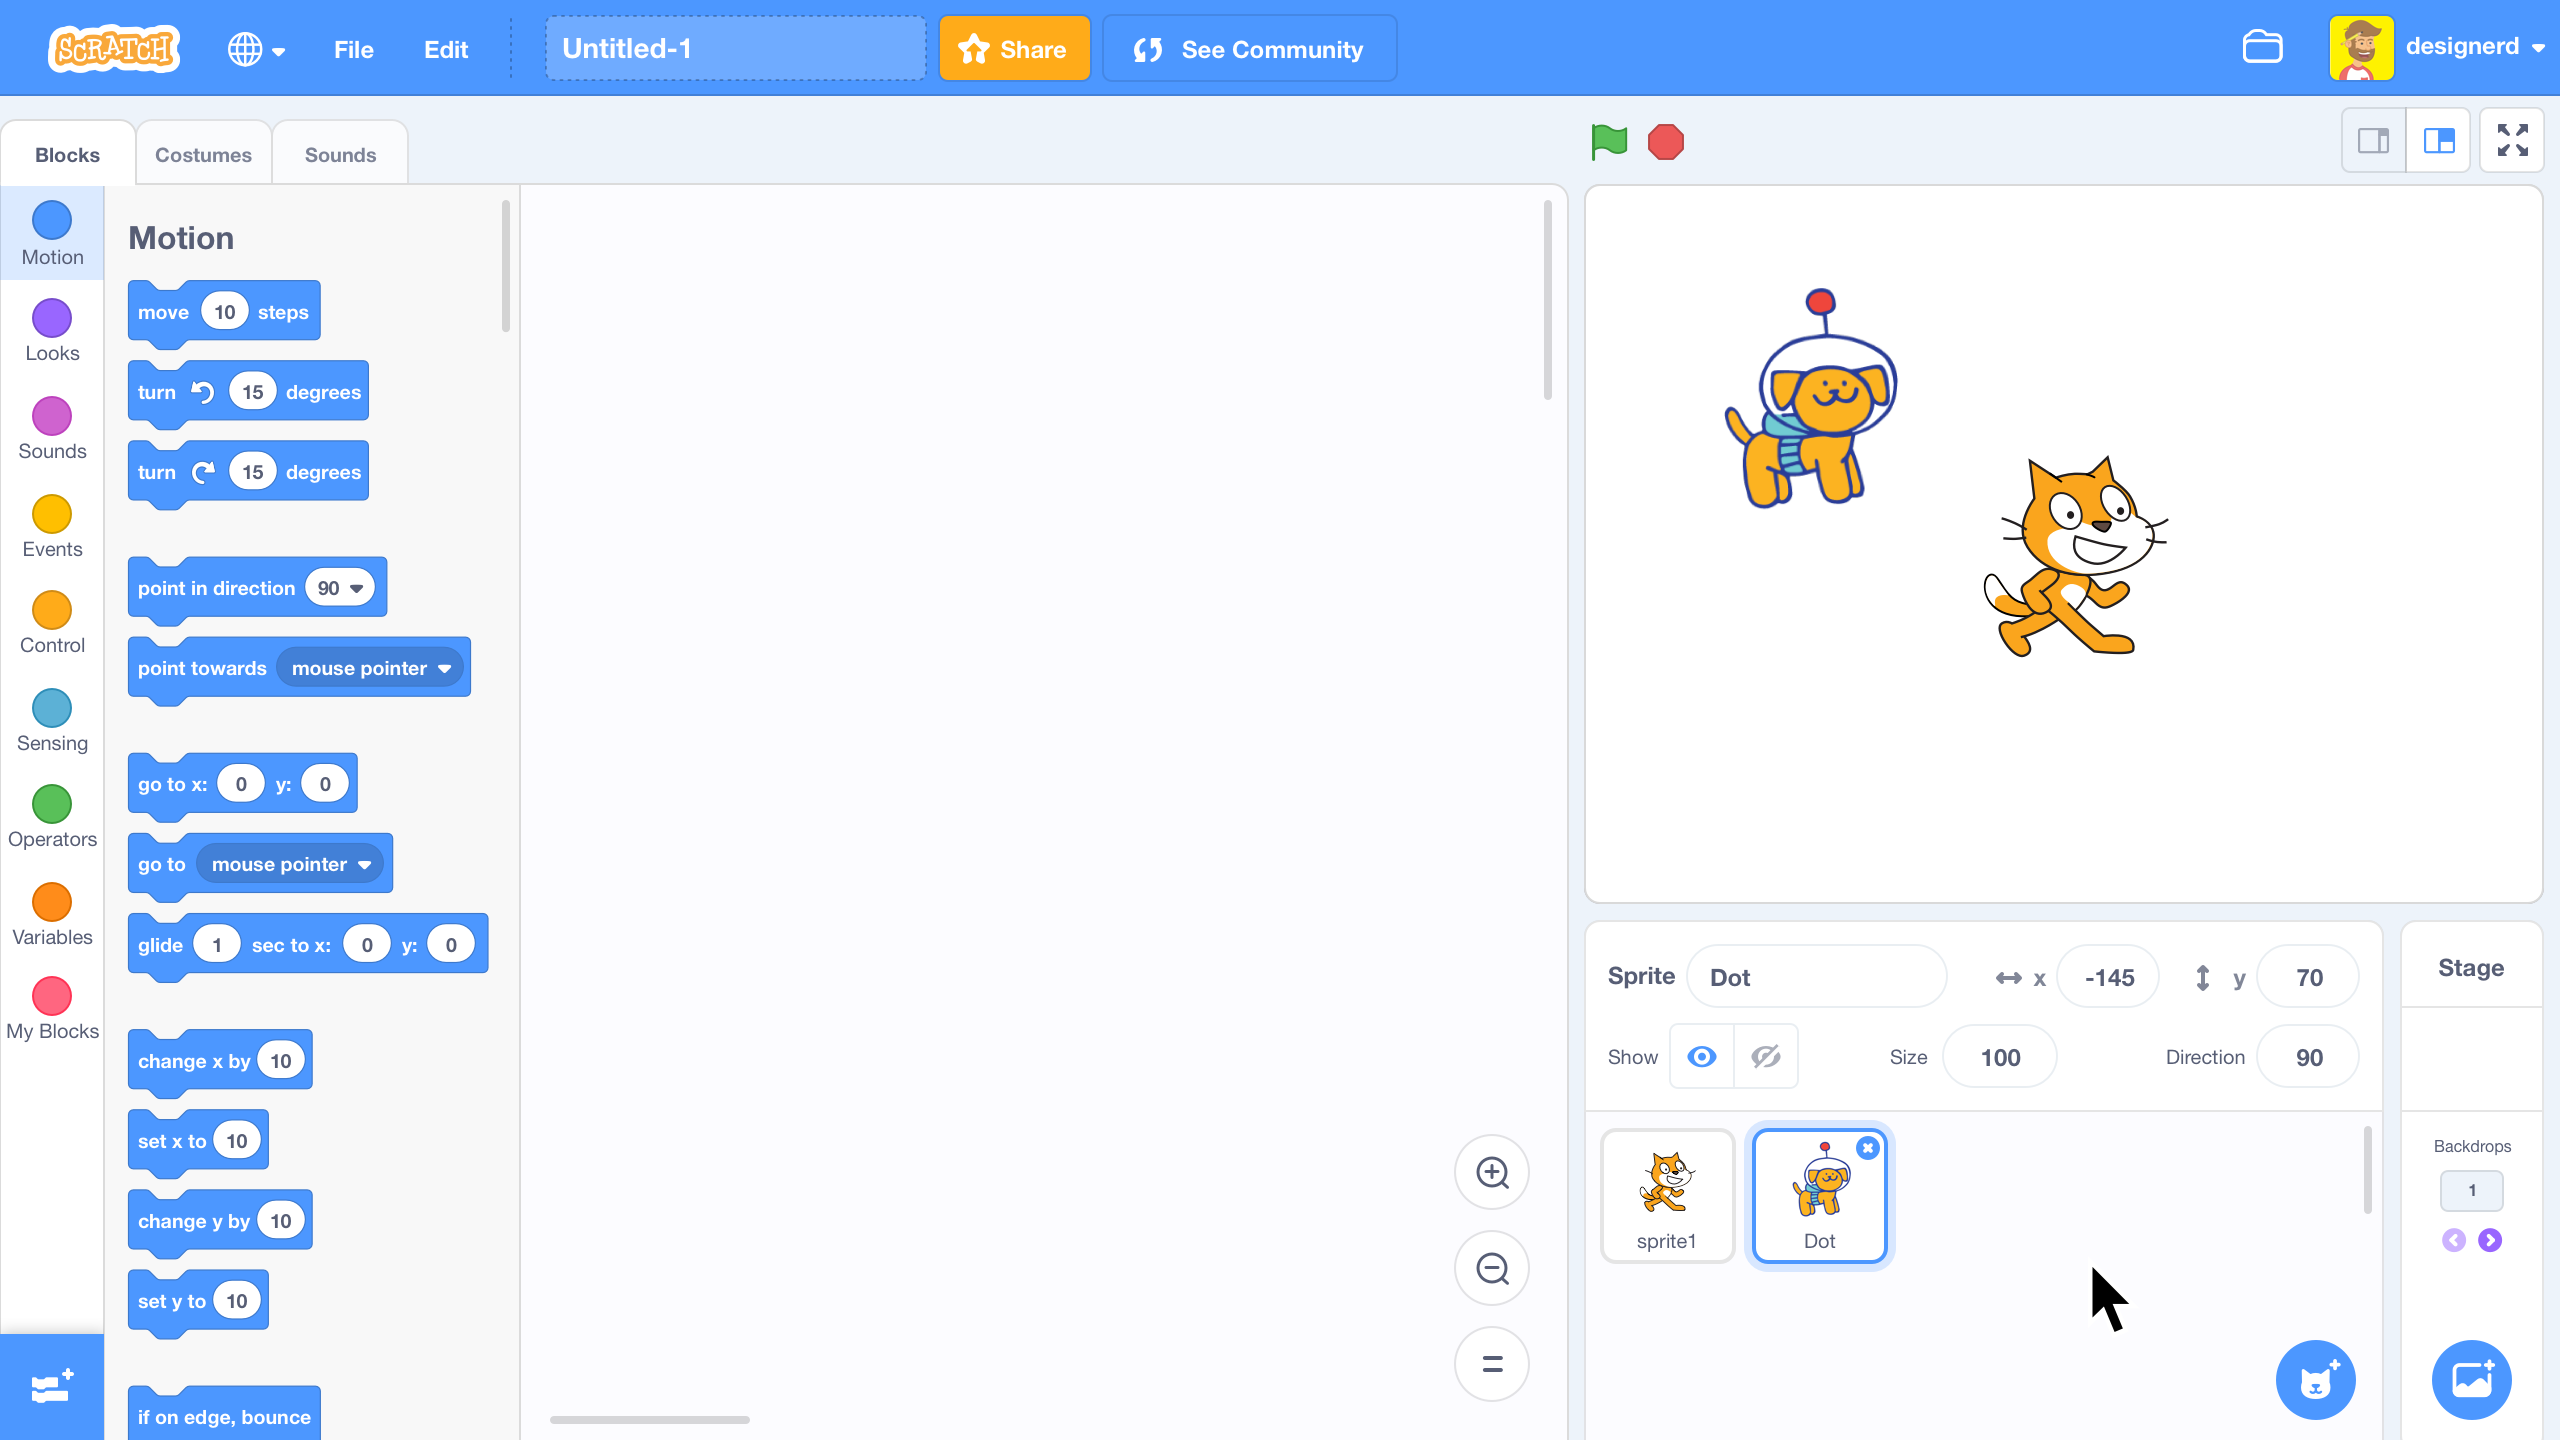
Task: Open the language globe dropdown
Action: tap(256, 49)
